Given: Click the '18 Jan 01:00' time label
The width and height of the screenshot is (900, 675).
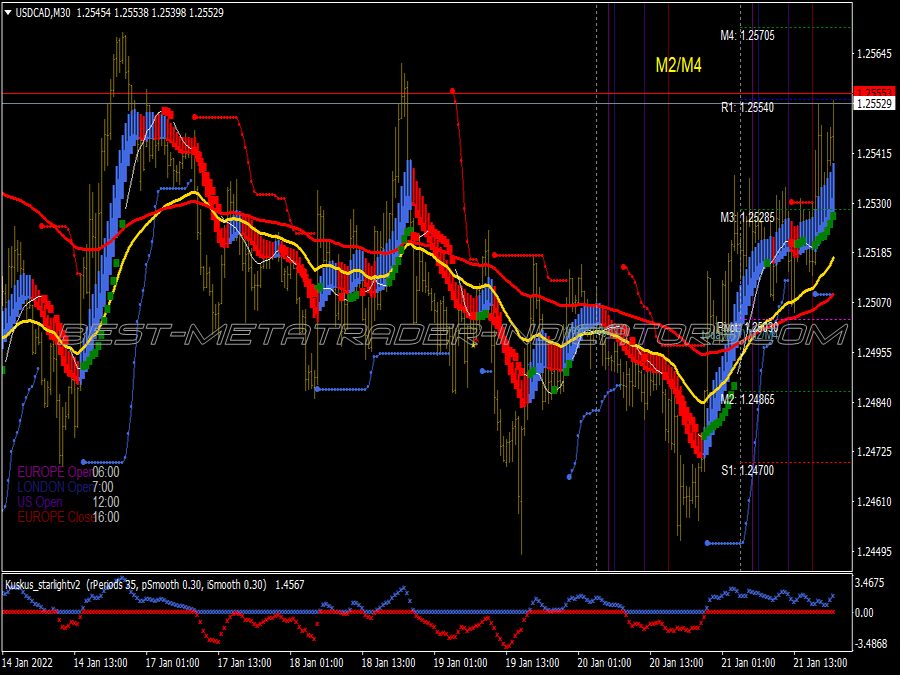Looking at the screenshot, I should tap(316, 663).
